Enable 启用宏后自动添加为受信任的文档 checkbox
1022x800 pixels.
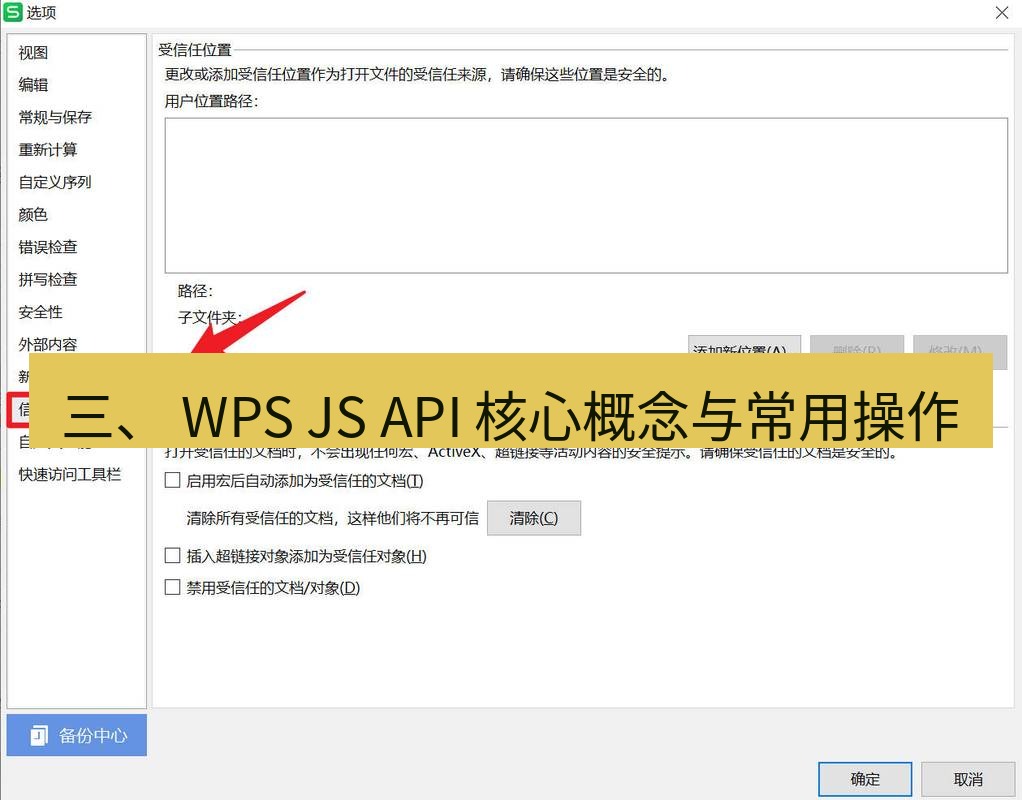click(173, 481)
